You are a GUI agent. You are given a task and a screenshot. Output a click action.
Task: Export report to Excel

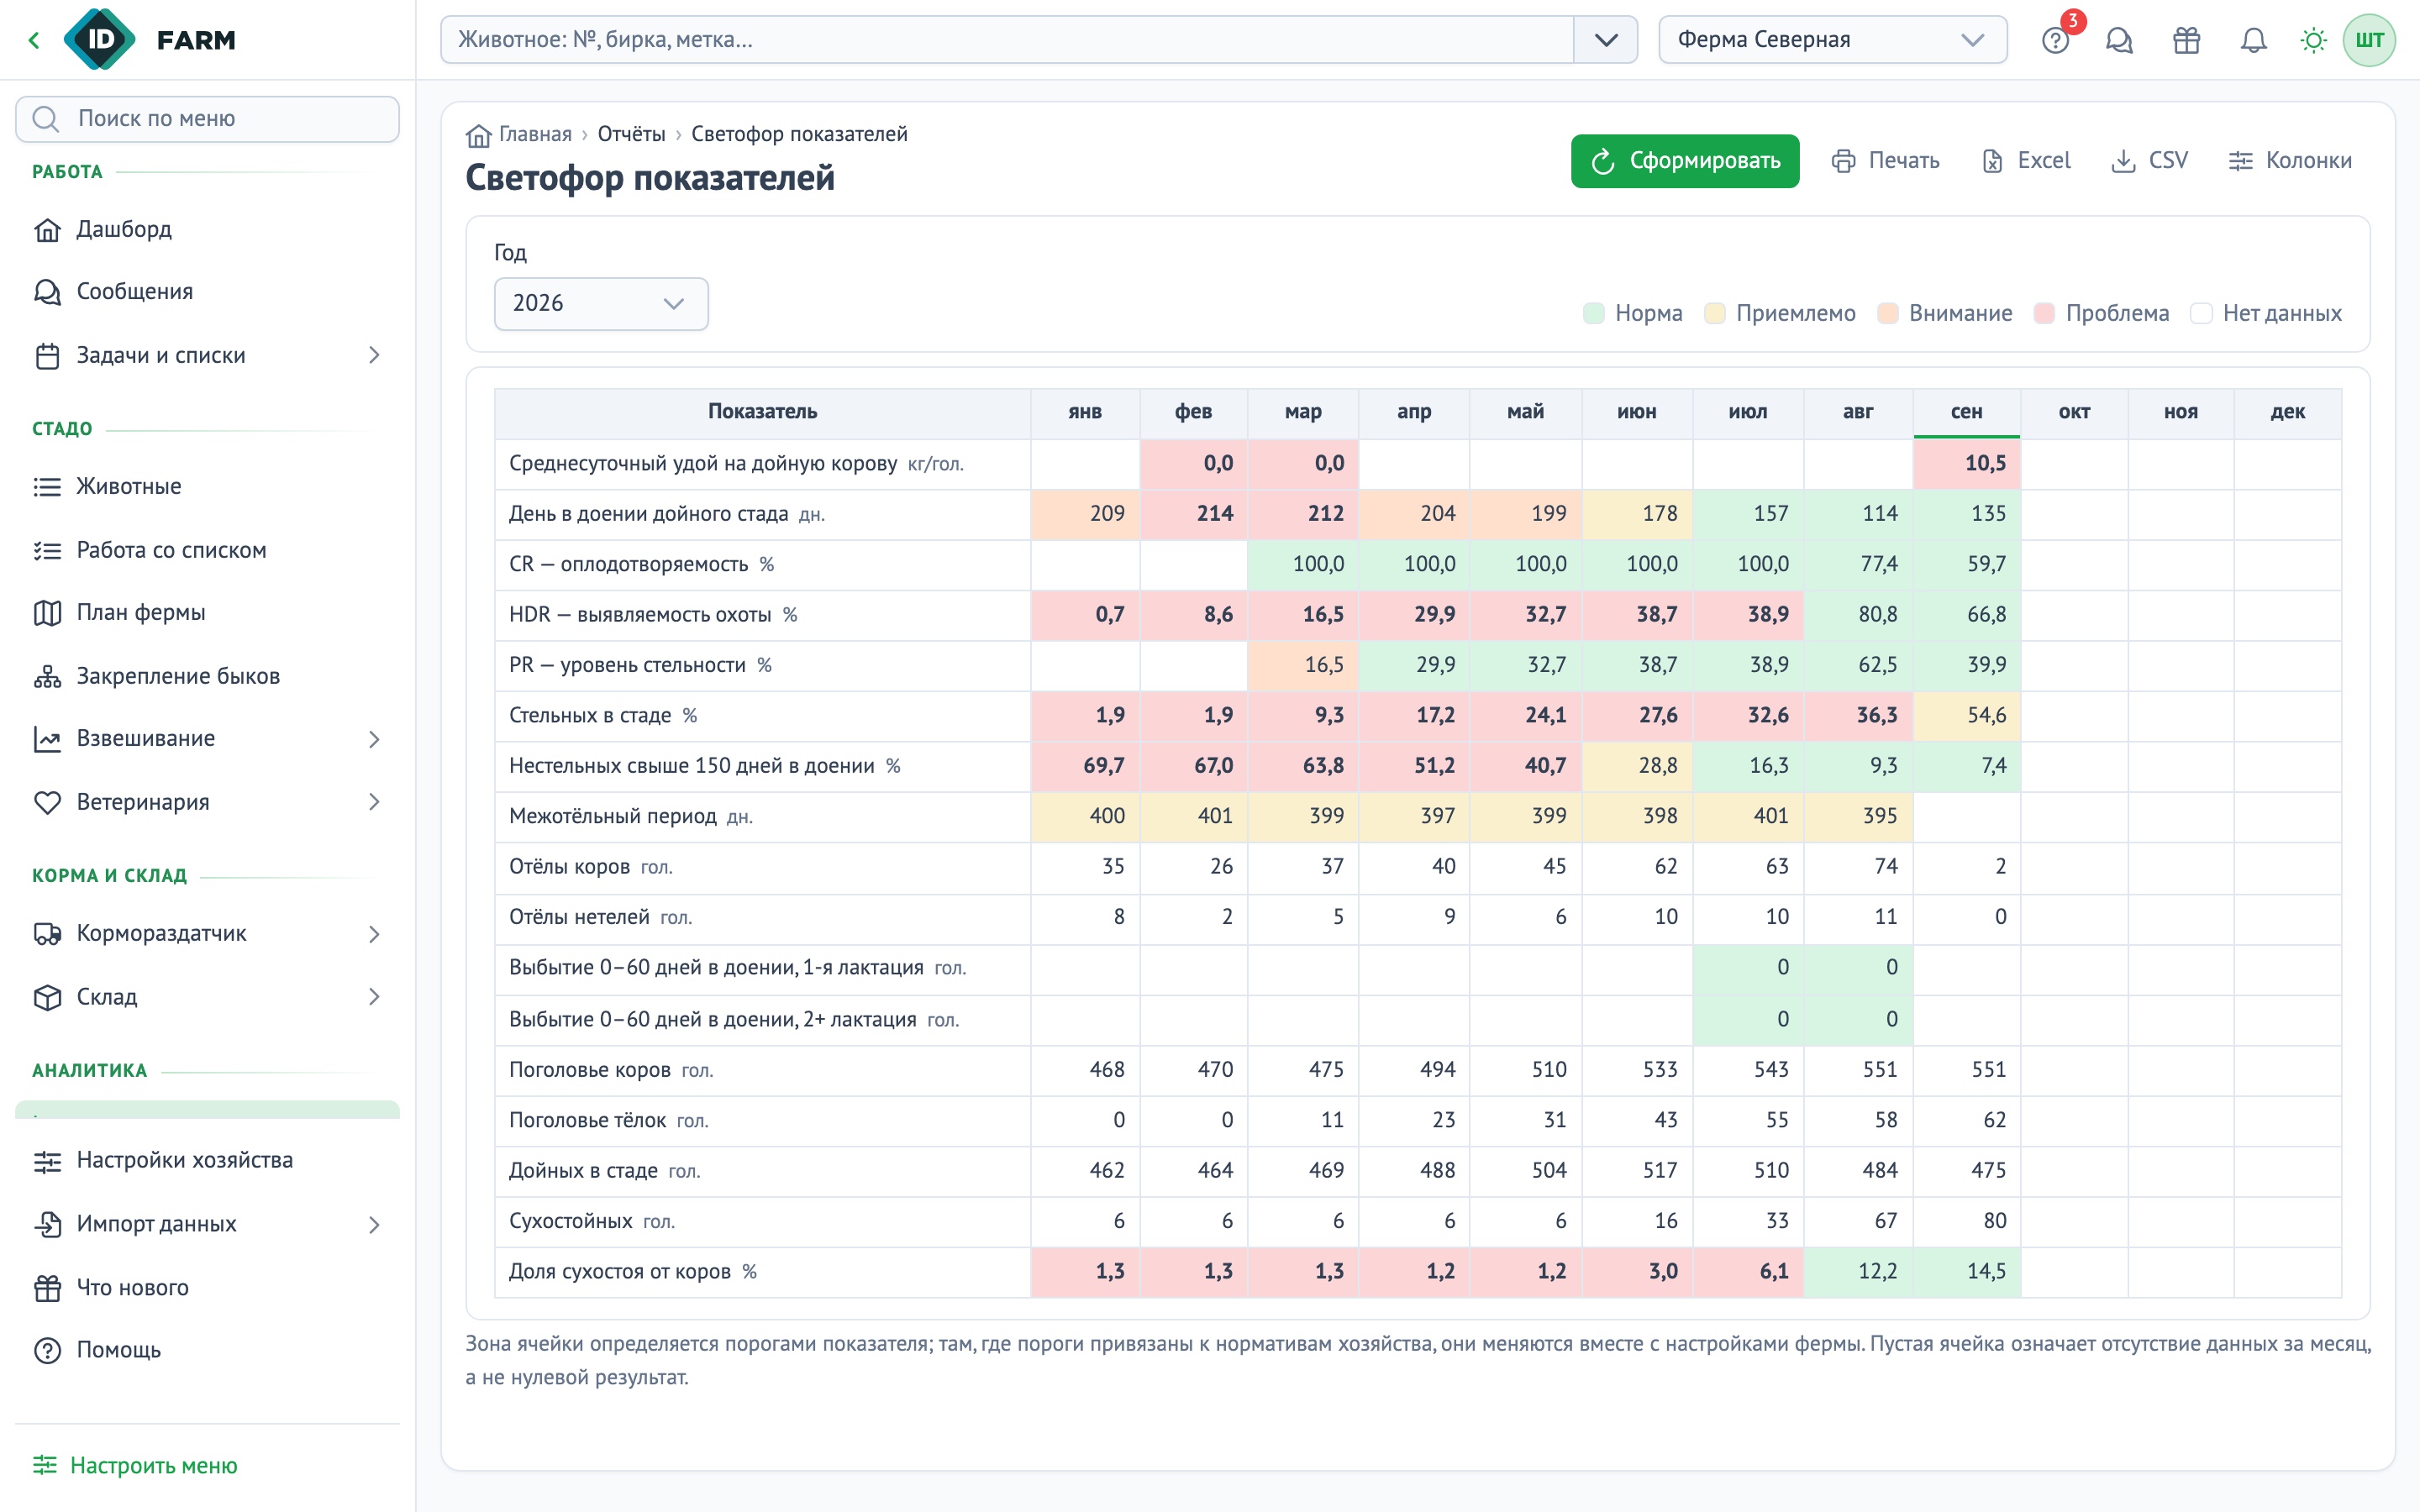click(2027, 161)
